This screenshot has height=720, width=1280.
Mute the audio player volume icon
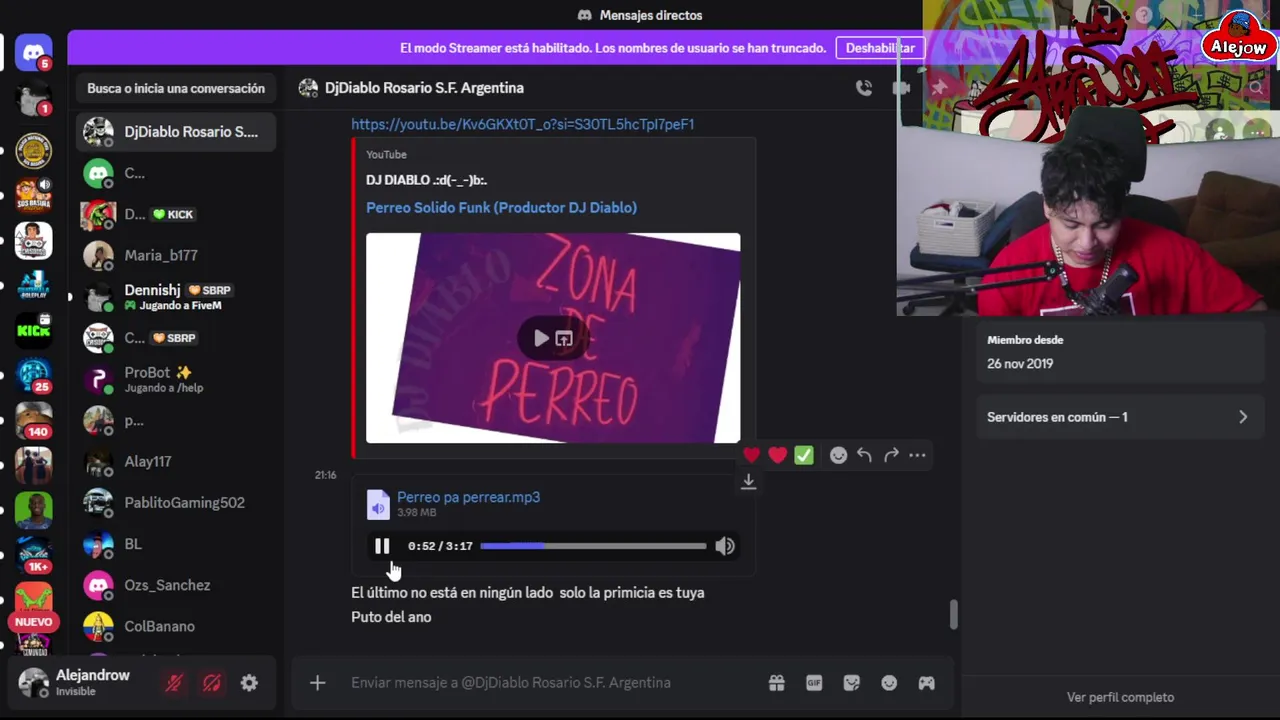(725, 546)
